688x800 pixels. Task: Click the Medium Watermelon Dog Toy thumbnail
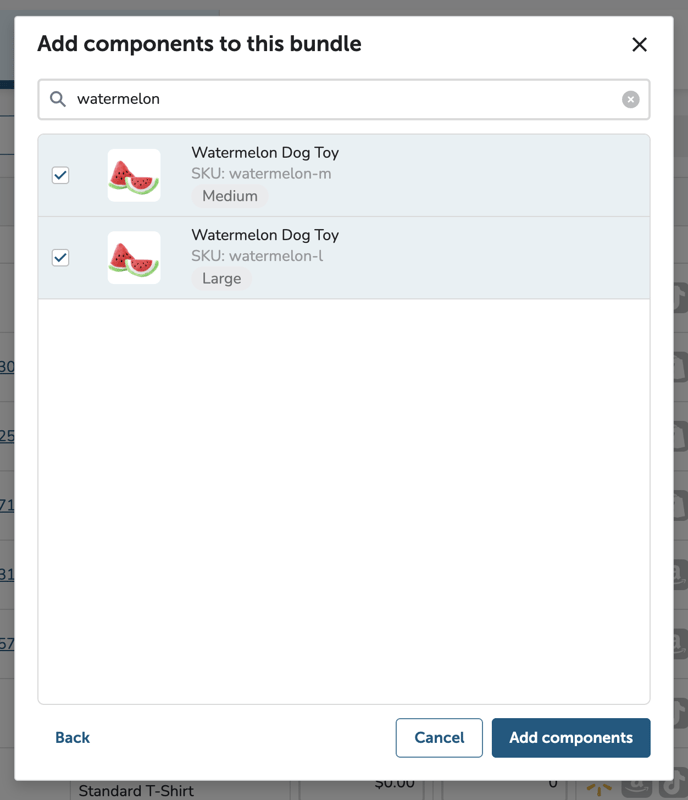click(134, 175)
